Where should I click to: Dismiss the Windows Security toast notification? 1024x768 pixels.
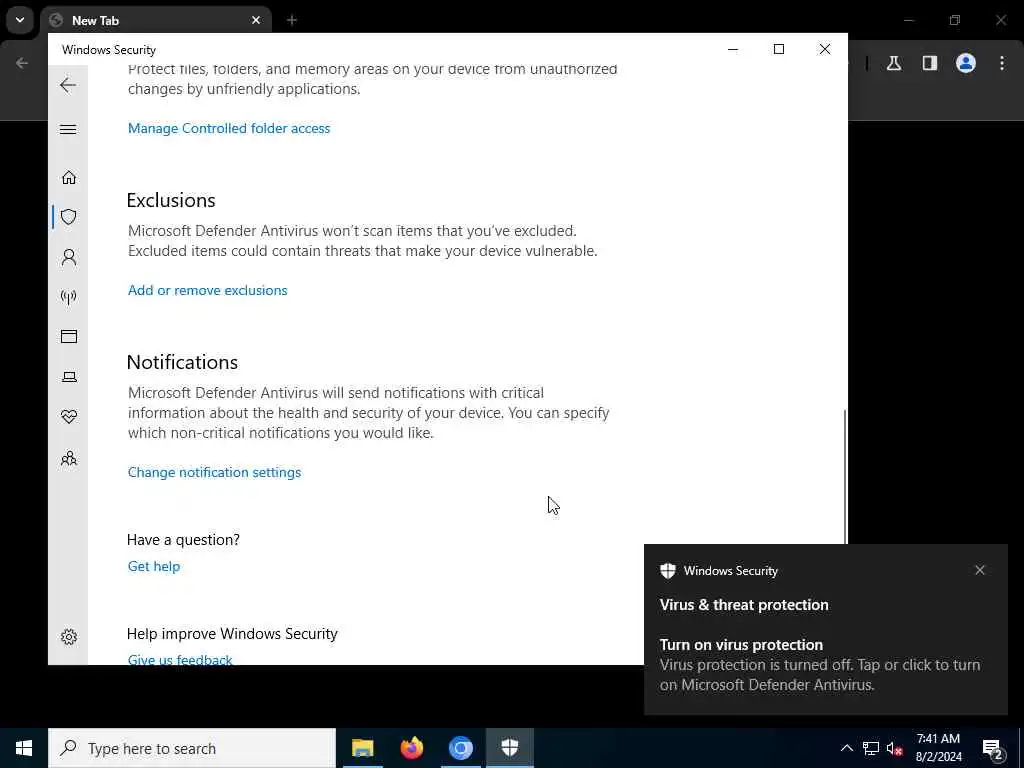(x=980, y=570)
